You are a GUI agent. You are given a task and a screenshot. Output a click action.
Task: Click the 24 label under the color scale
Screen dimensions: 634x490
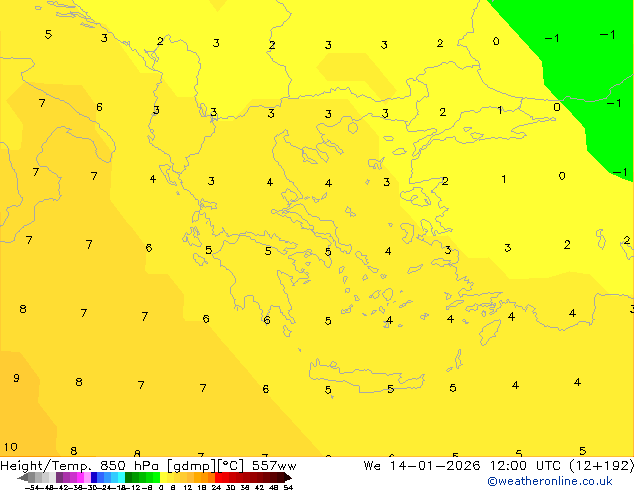point(216,487)
